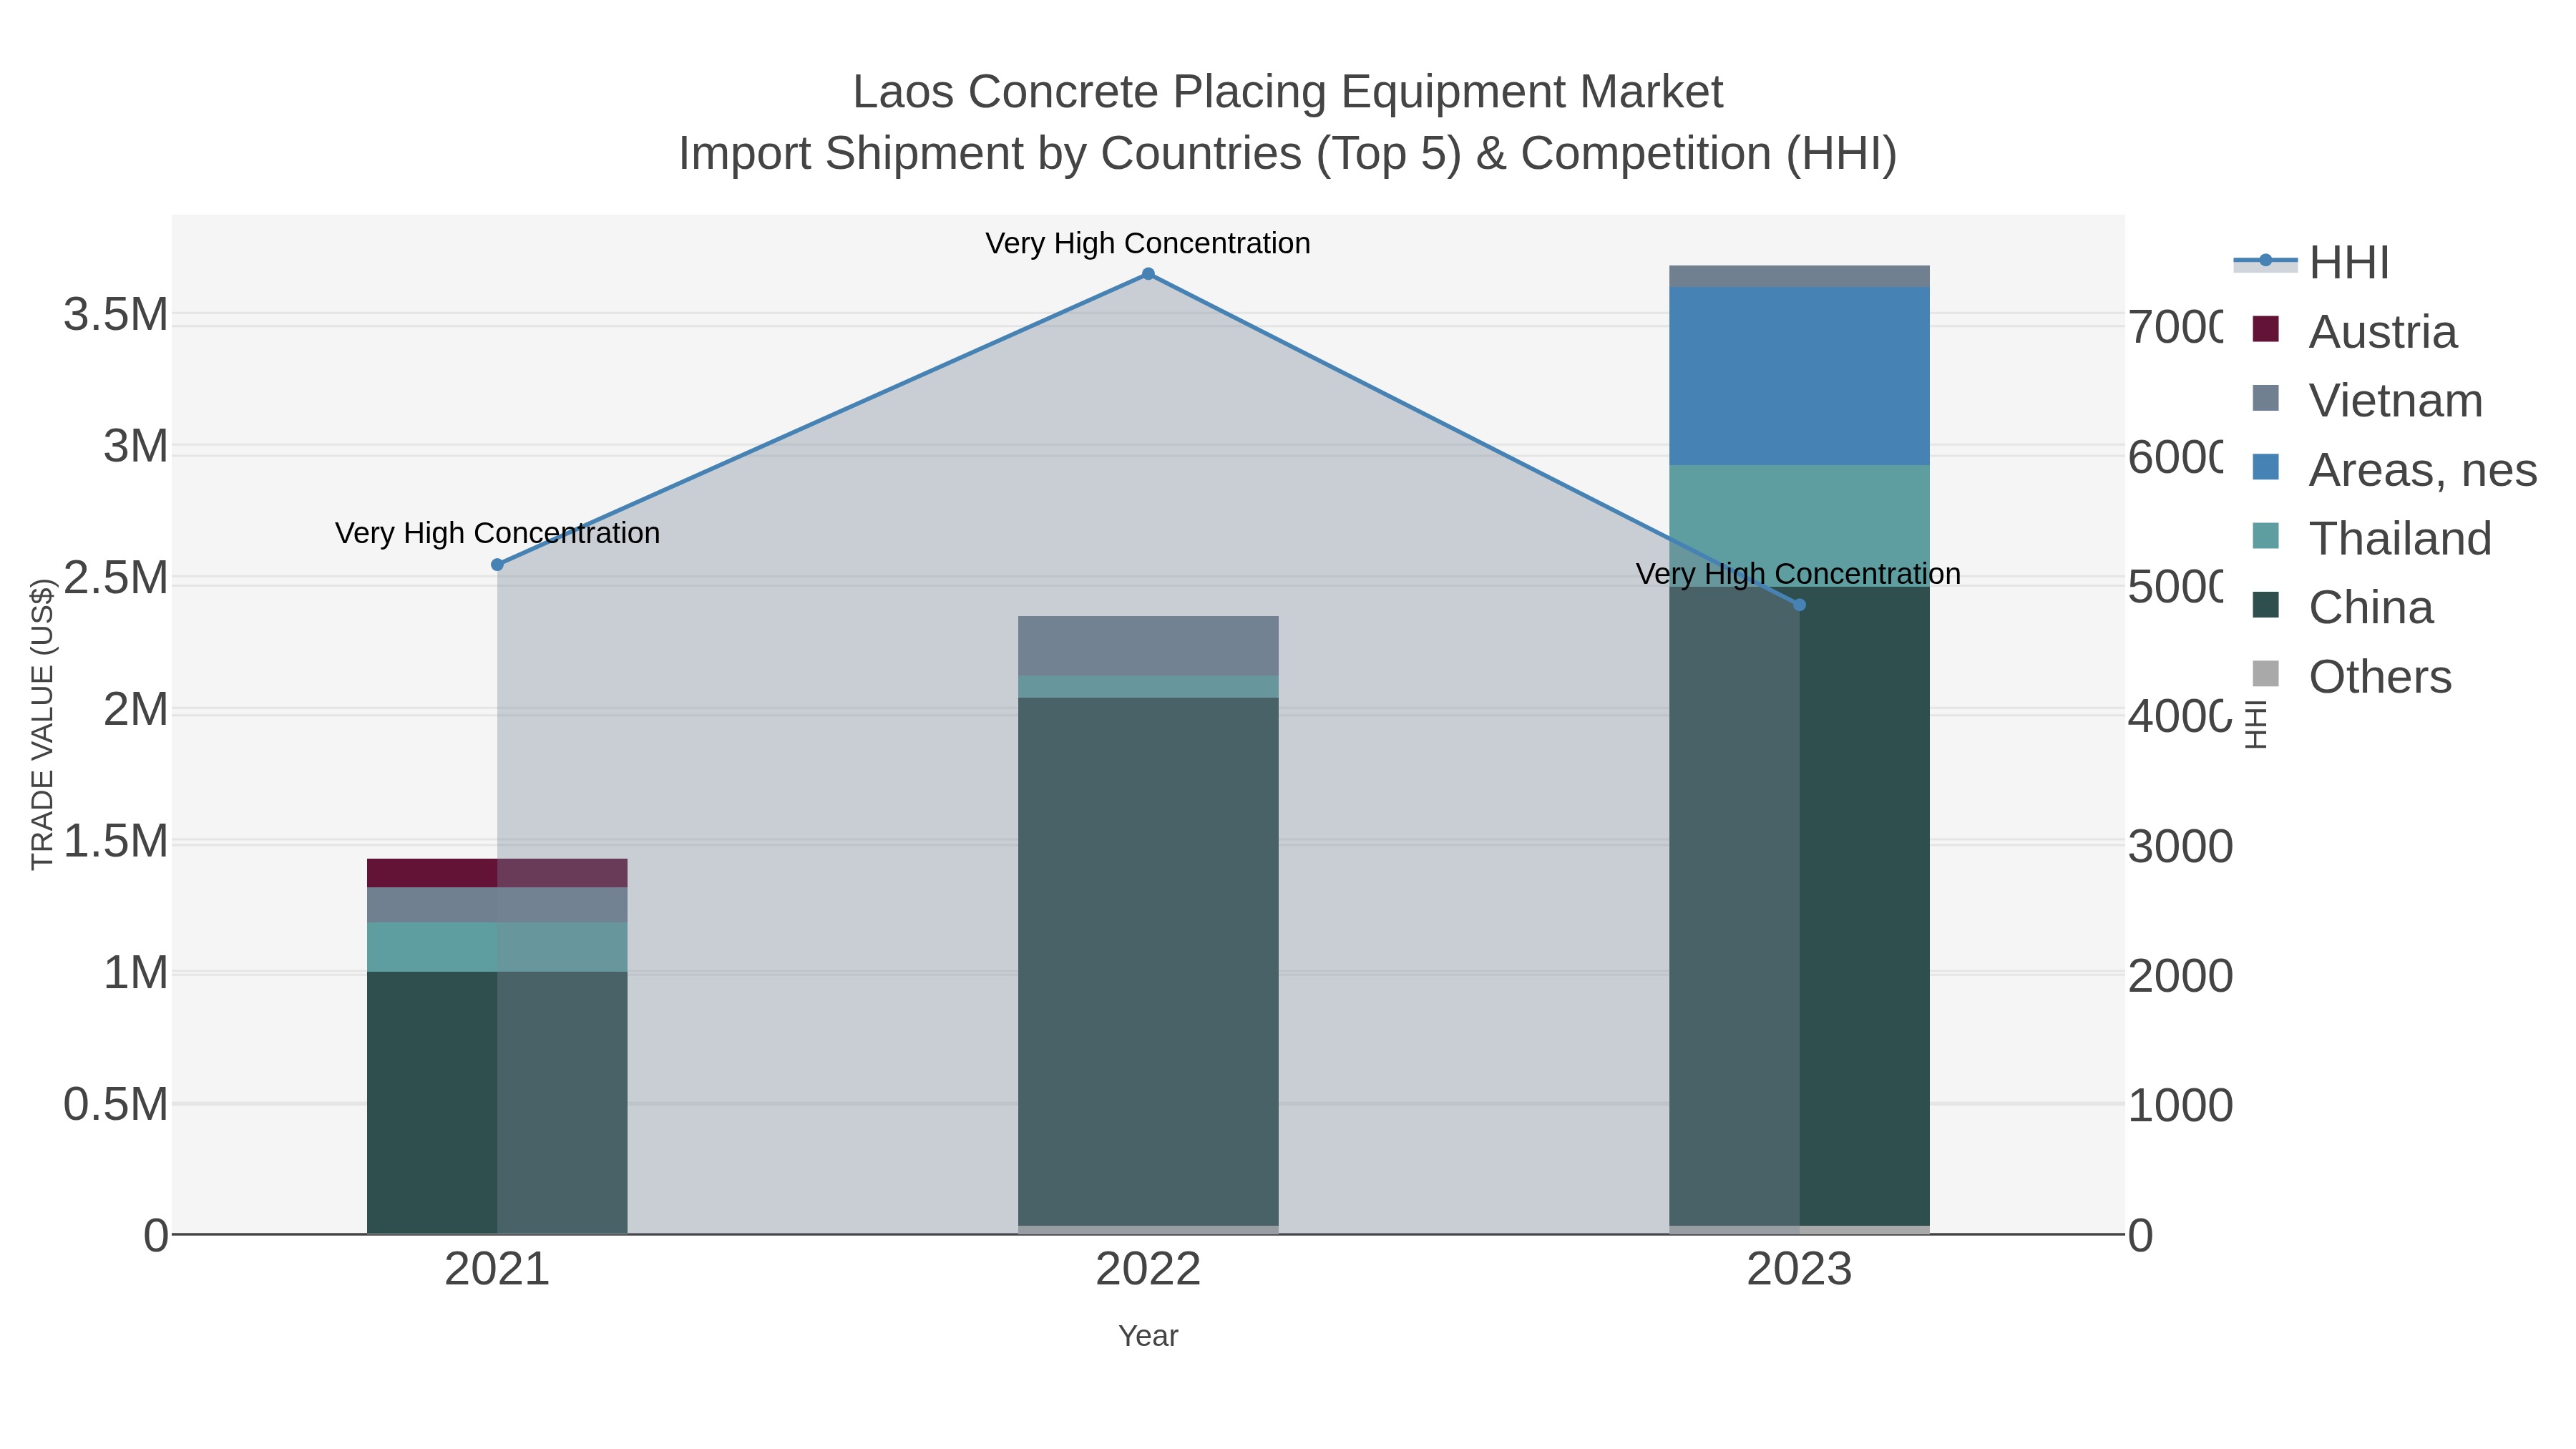Screen dimensions: 2576x1449
Task: Click Very High Concentration label above 2022
Action: click(x=1148, y=243)
